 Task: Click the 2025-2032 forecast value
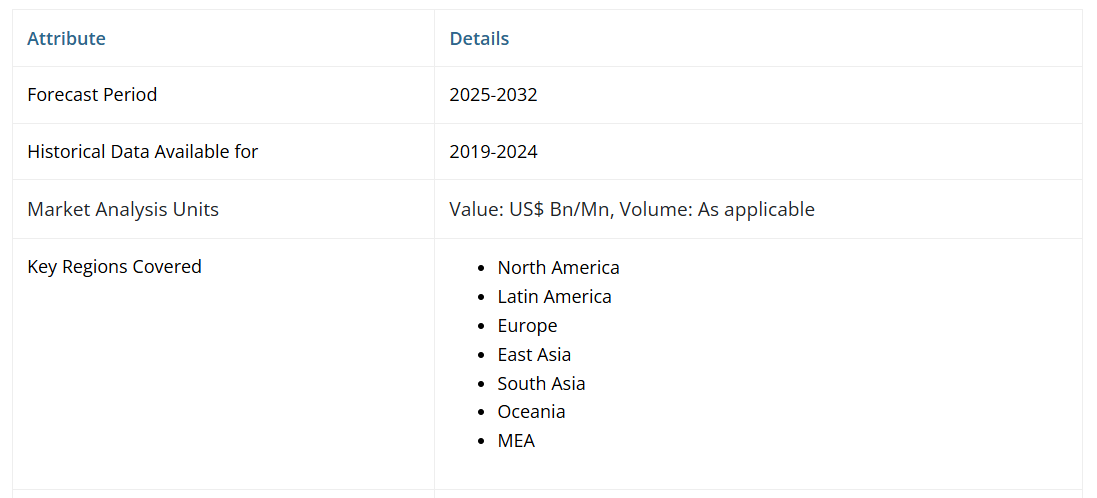tap(493, 95)
